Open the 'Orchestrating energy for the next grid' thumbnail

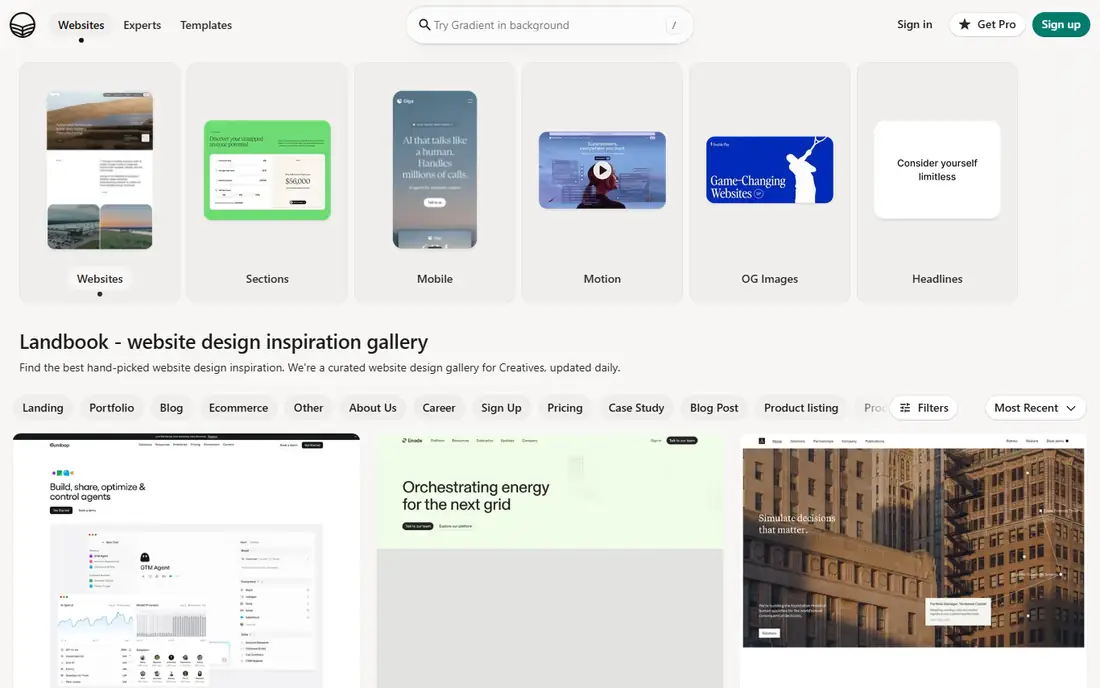coord(550,561)
